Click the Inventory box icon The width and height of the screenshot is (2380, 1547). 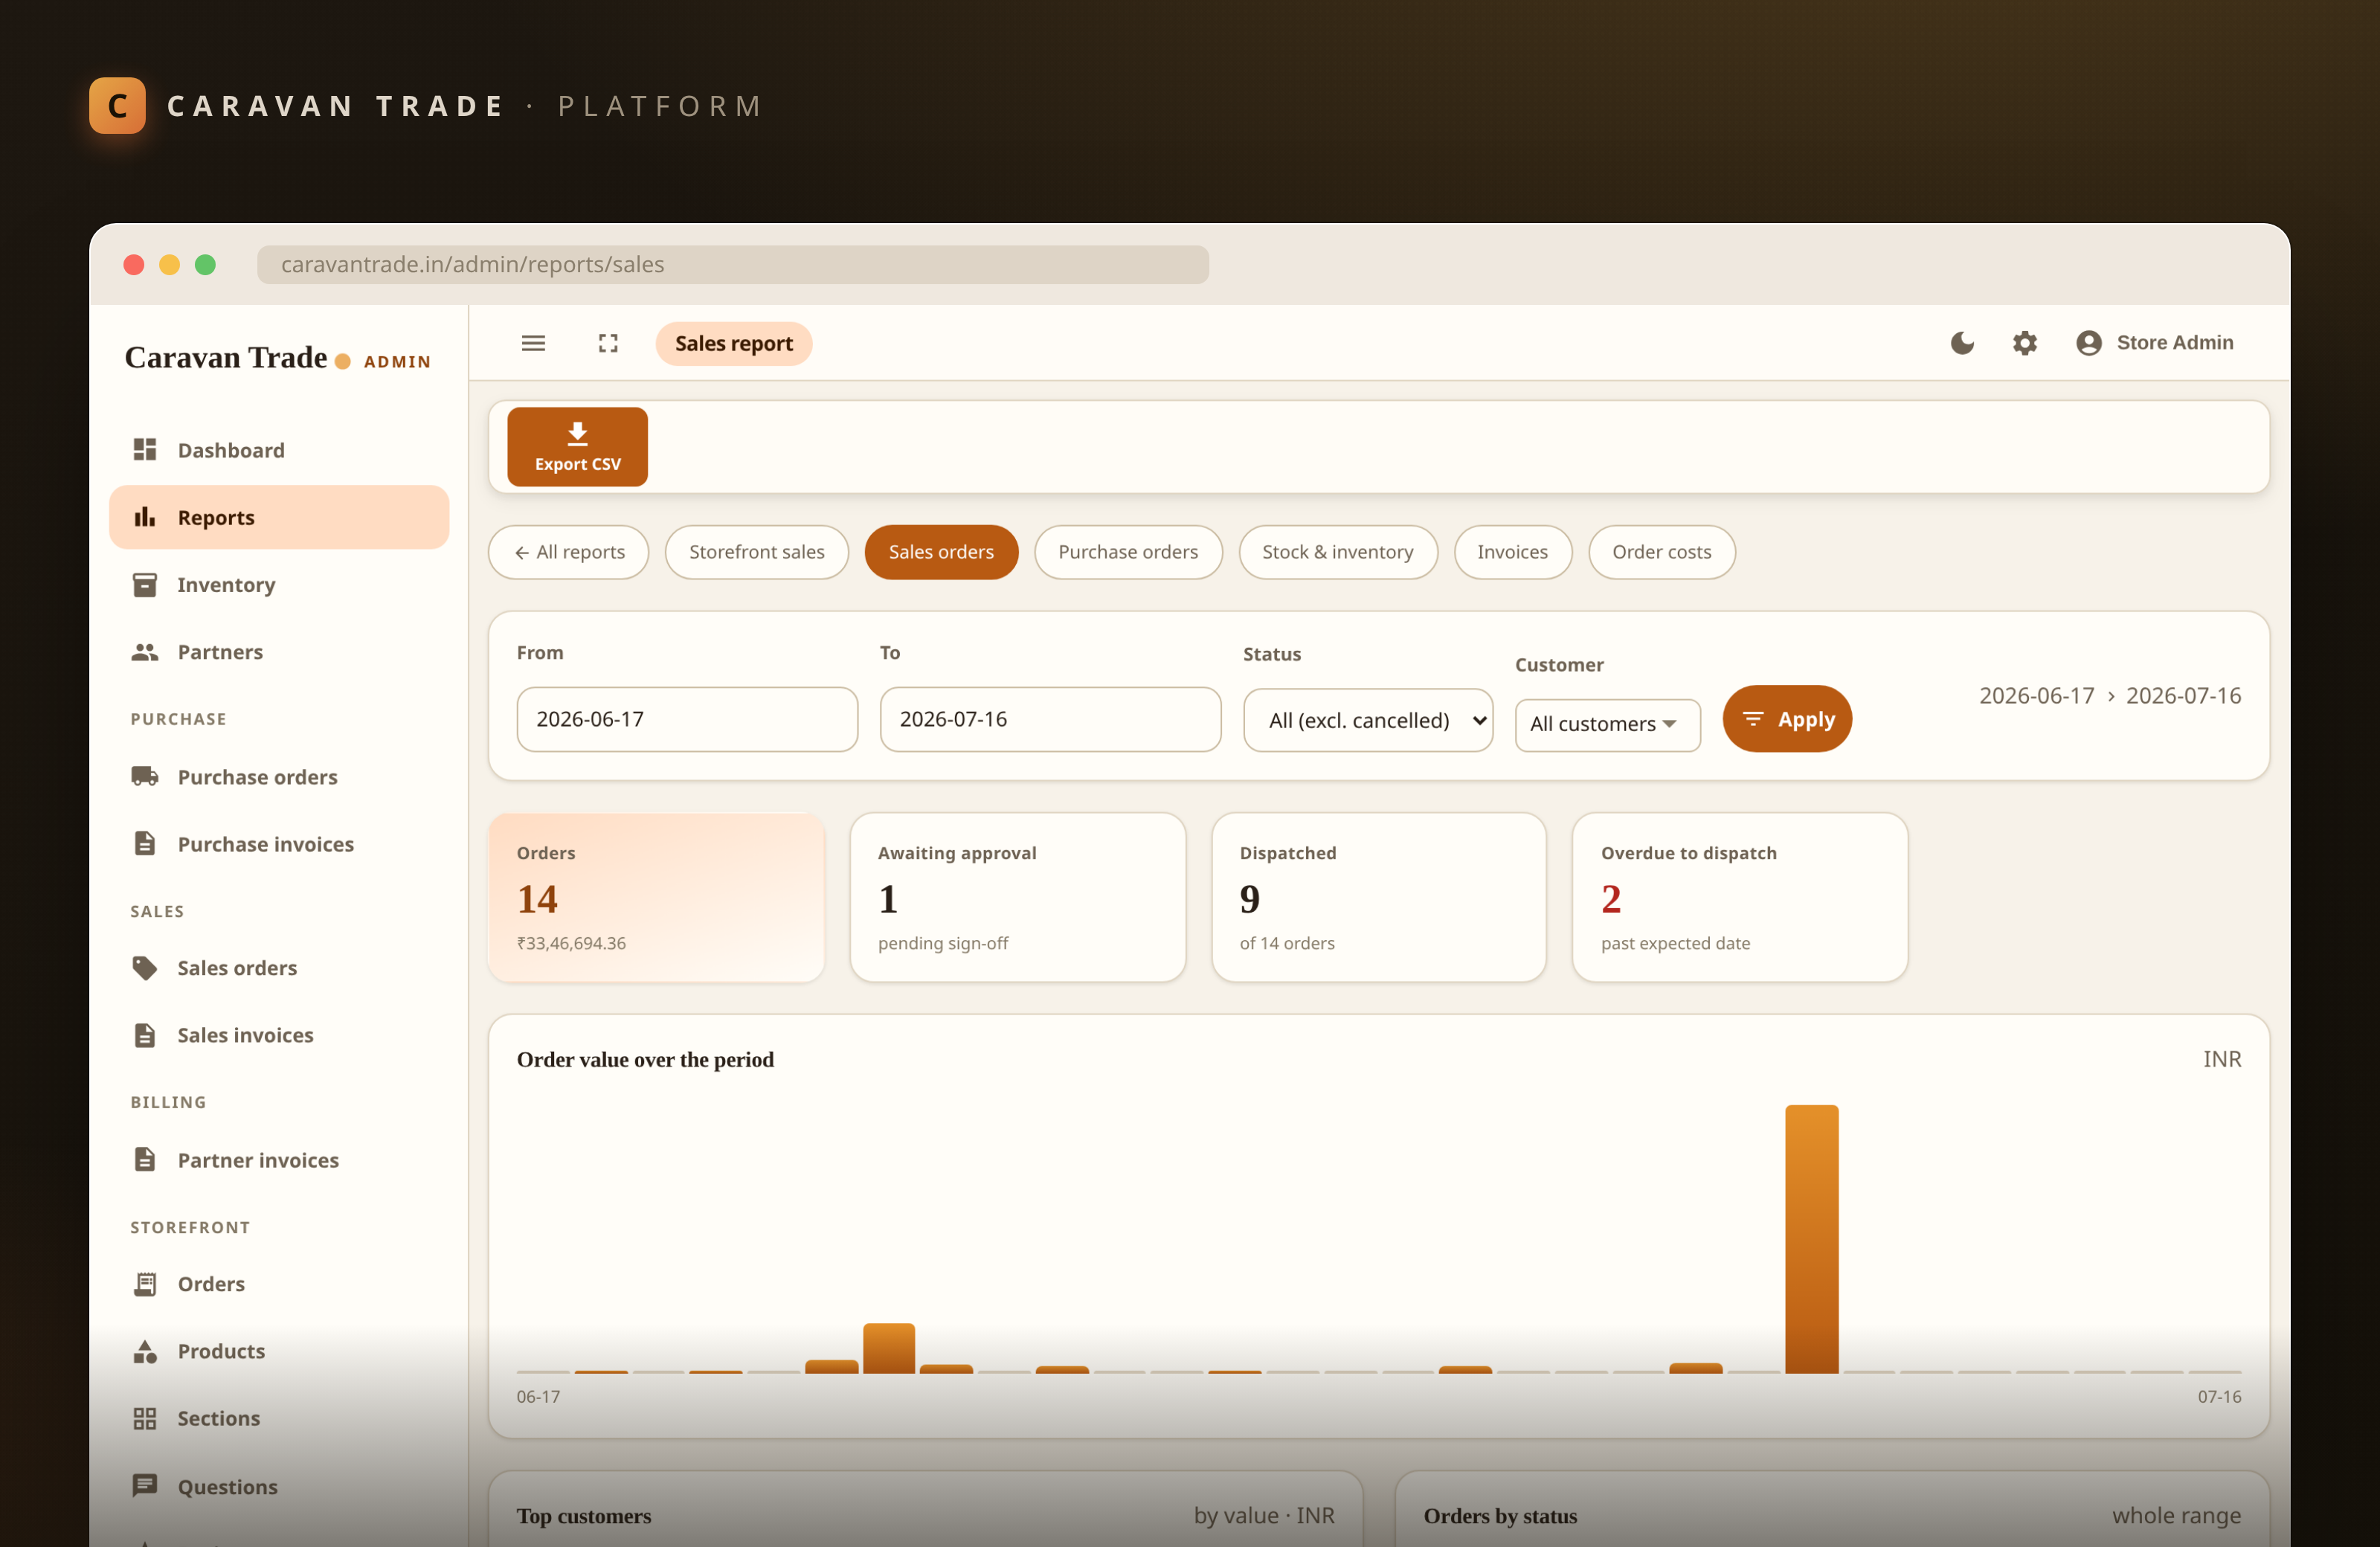coord(145,584)
